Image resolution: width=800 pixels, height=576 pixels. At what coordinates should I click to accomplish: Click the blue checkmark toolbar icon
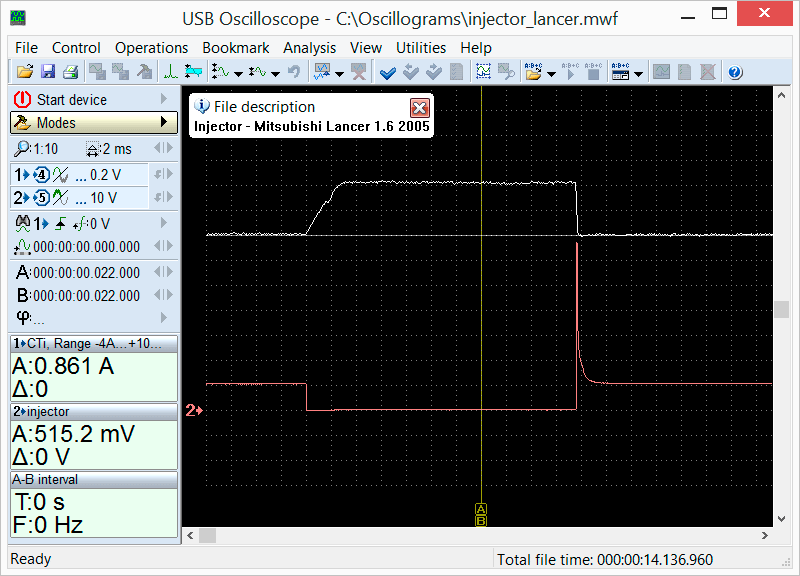388,72
